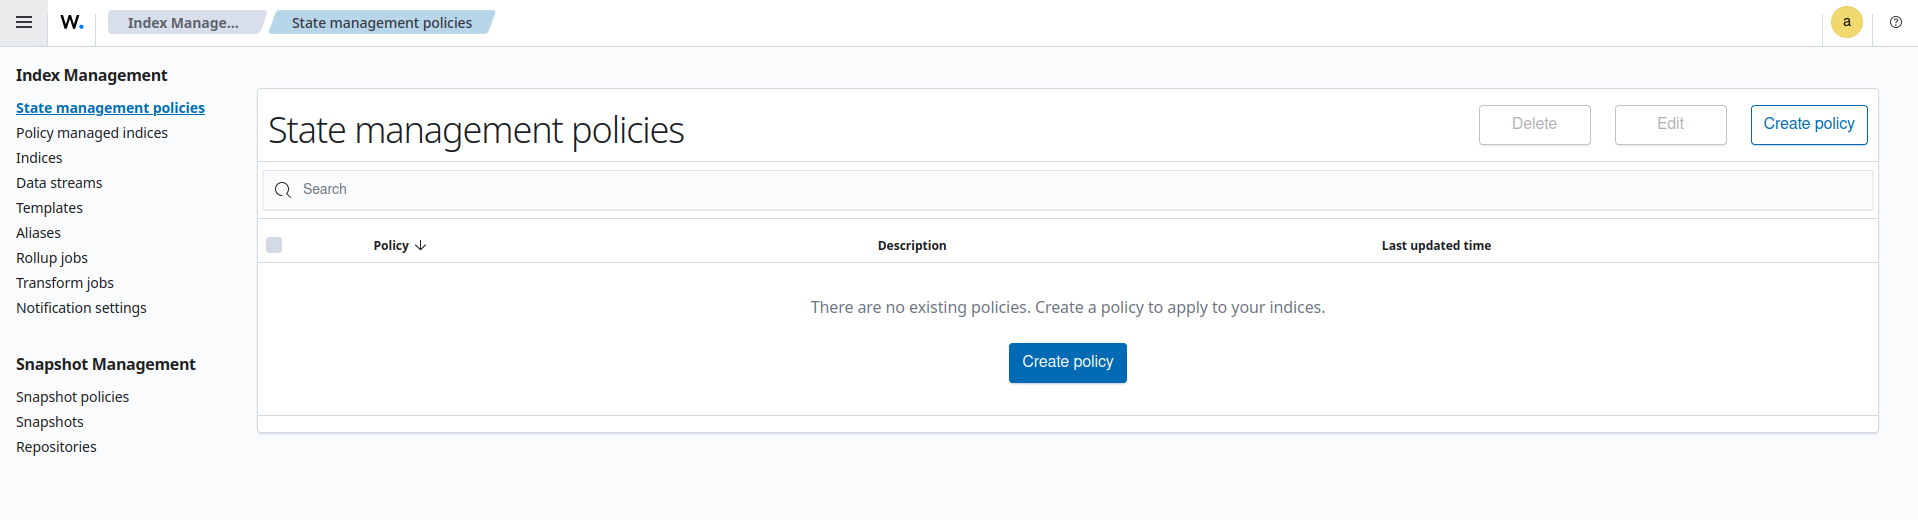Open the user avatar menu

click(x=1846, y=22)
